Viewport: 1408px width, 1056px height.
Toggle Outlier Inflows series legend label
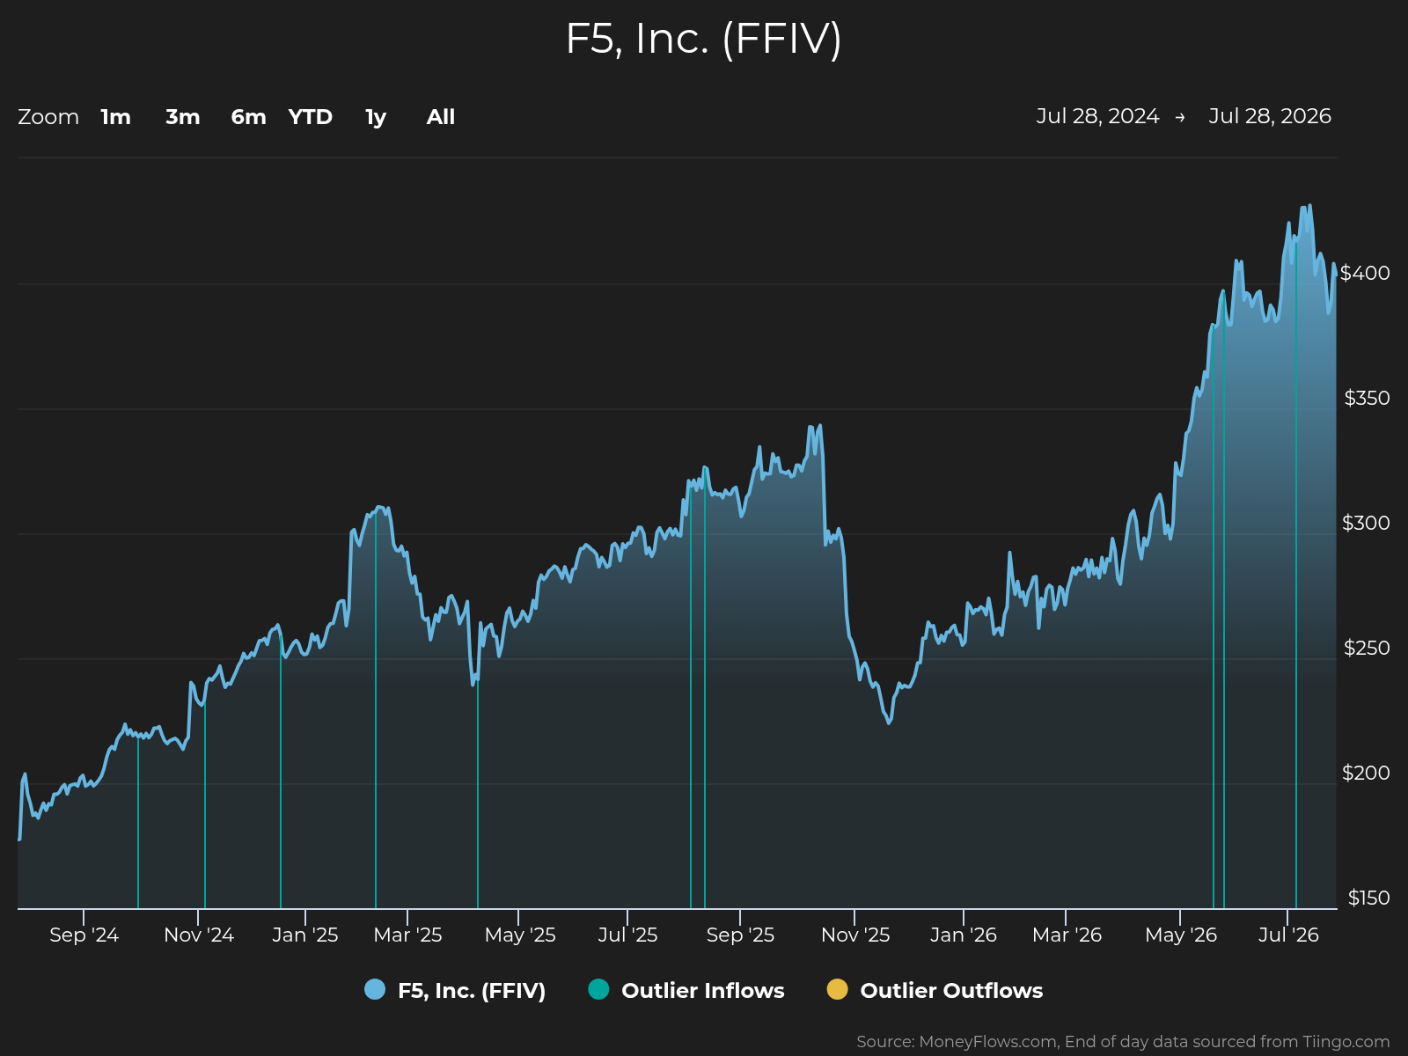(703, 991)
